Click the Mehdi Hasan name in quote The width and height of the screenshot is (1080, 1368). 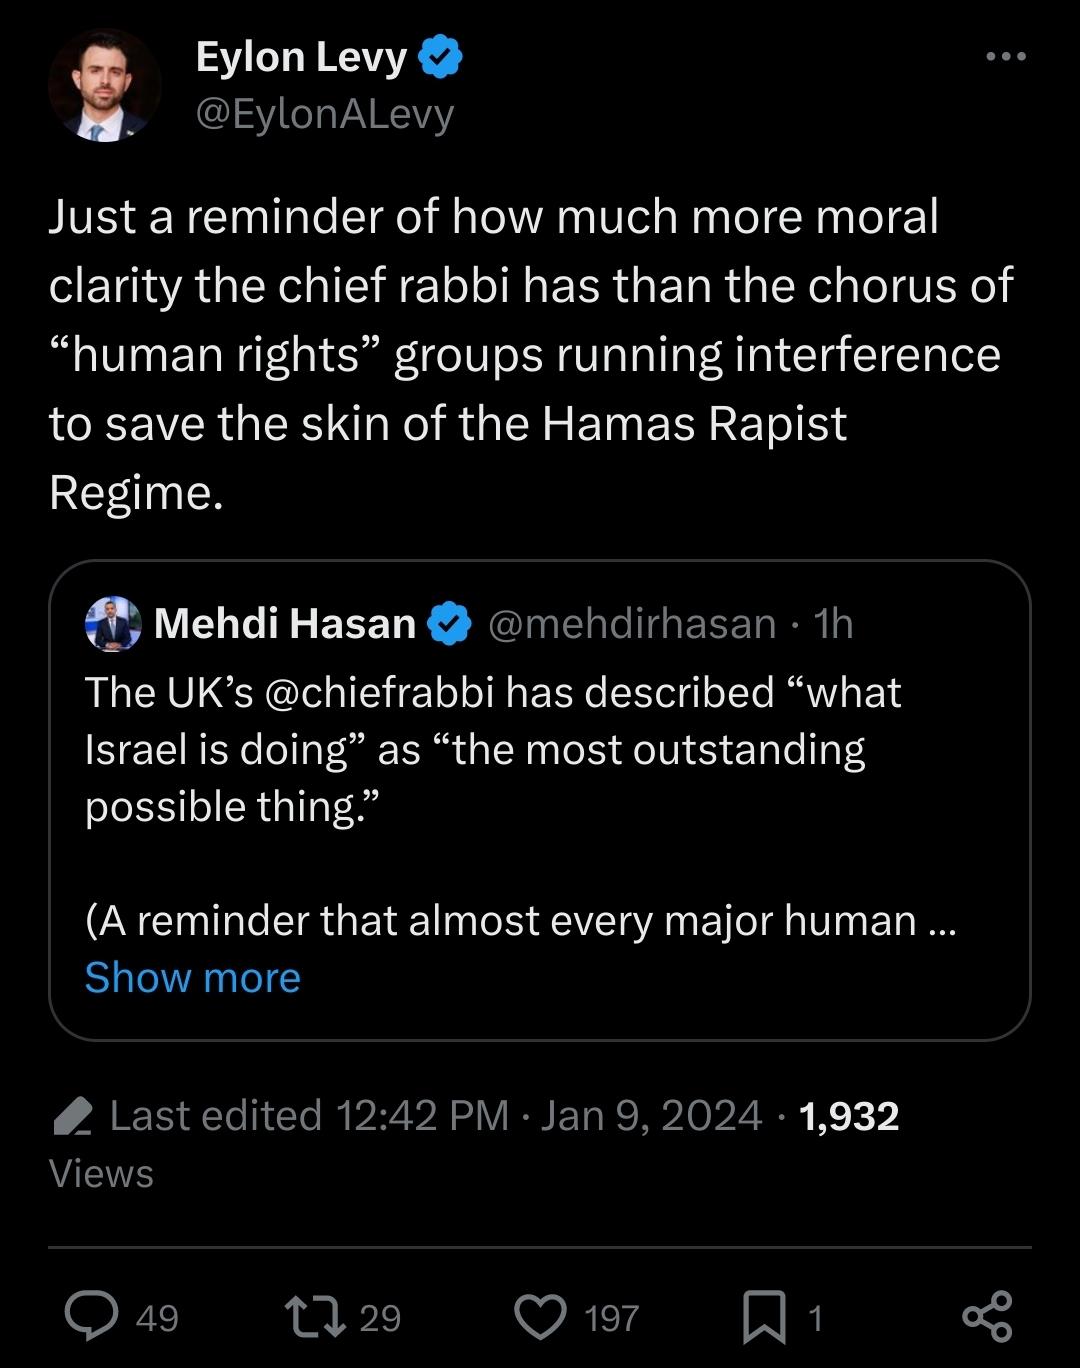tap(285, 624)
